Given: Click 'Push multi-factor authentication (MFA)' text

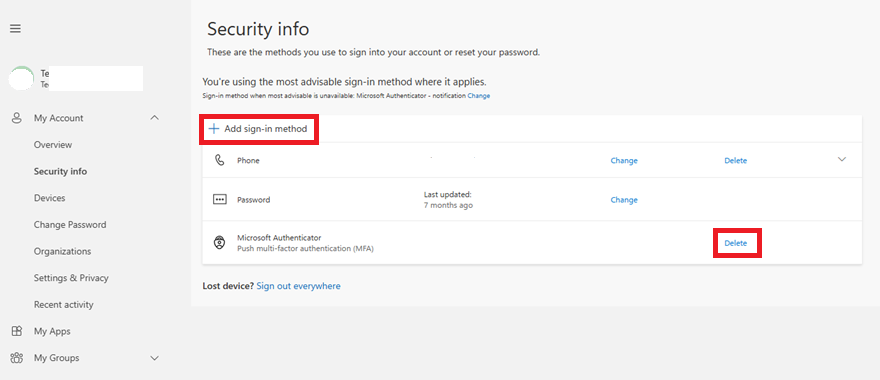Looking at the screenshot, I should pyautogui.click(x=305, y=248).
